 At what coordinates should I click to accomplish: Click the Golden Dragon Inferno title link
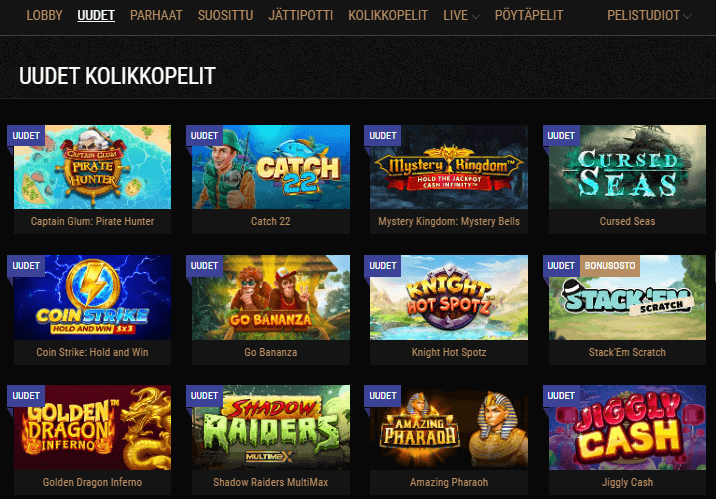tap(92, 482)
